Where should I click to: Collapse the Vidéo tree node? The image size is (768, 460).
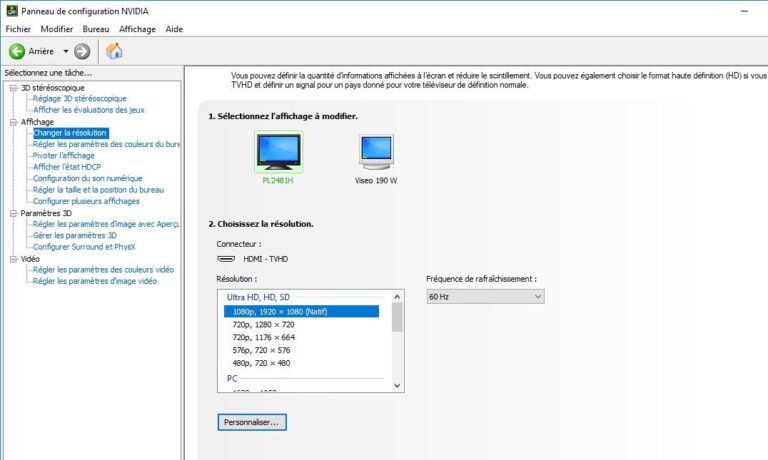13,259
